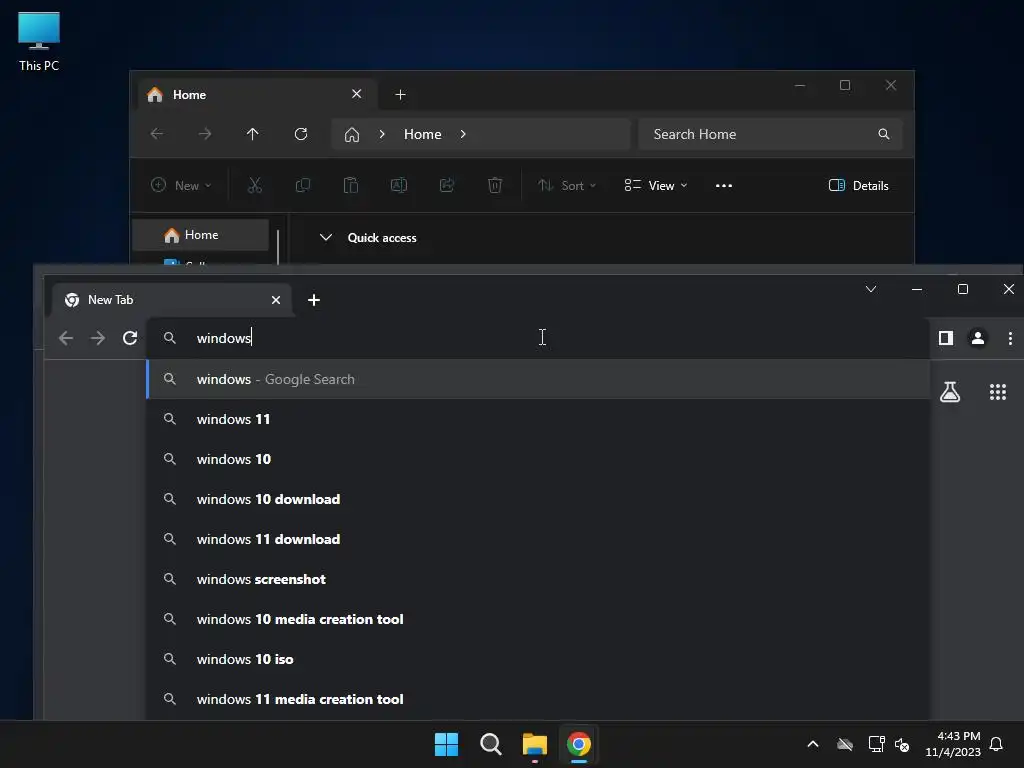Close the Home tab in File Explorer
This screenshot has width=1024, height=768.
[357, 94]
